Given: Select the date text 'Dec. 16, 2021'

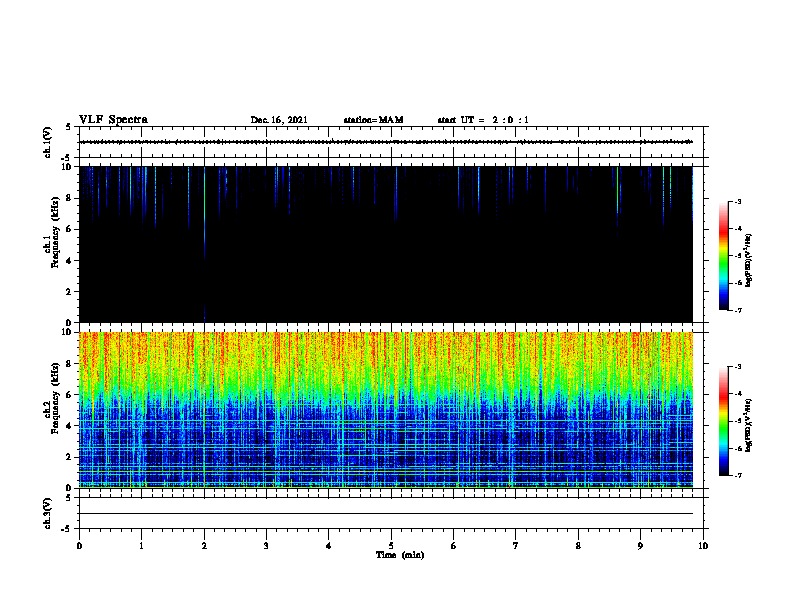Looking at the screenshot, I should pyautogui.click(x=279, y=120).
